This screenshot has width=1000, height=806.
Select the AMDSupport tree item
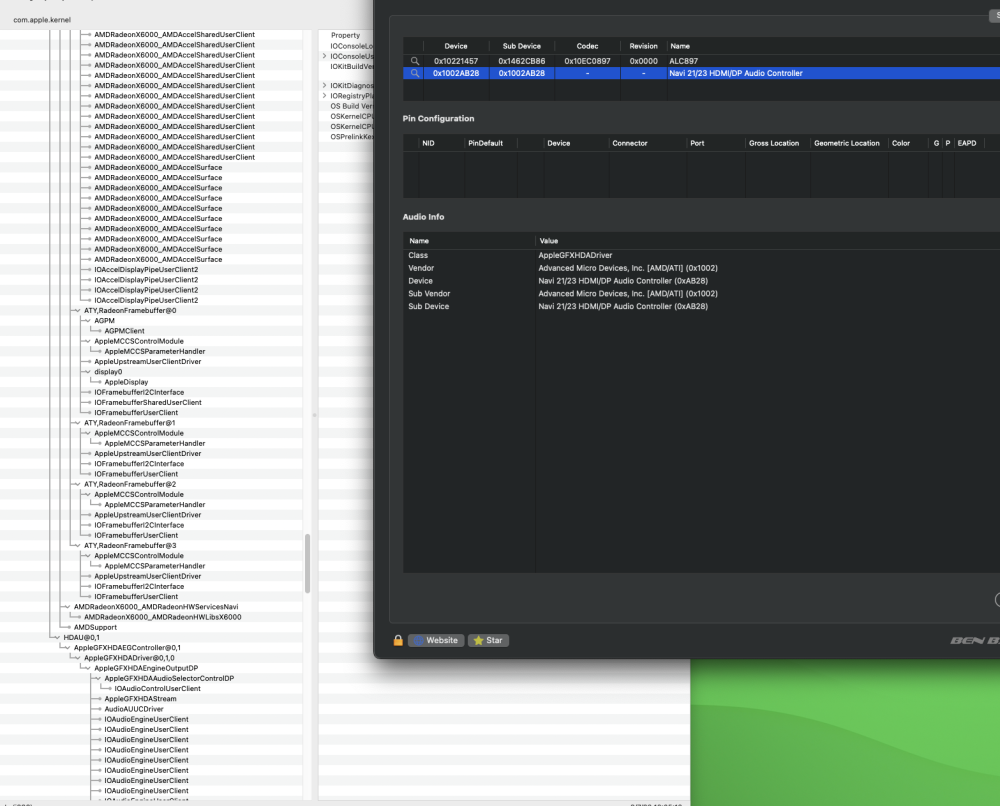pyautogui.click(x=95, y=627)
